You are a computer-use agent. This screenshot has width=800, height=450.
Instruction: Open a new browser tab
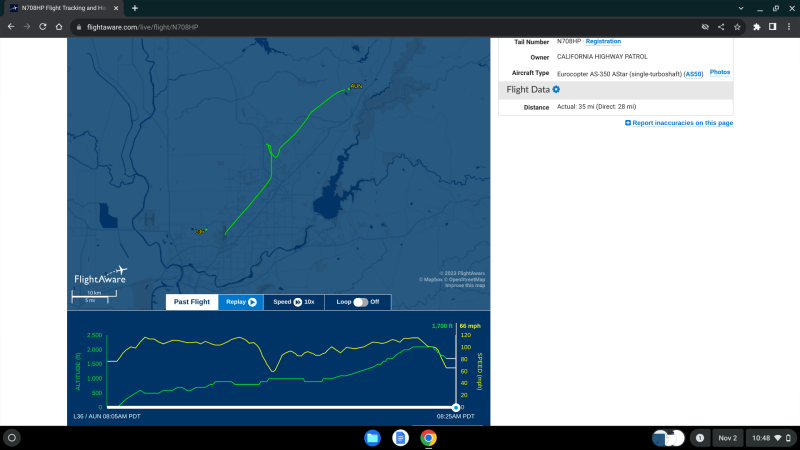(135, 8)
